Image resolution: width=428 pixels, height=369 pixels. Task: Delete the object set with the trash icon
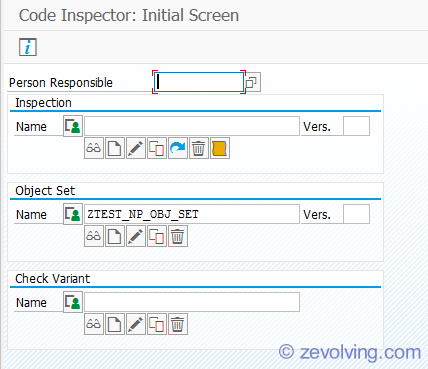[x=178, y=236]
